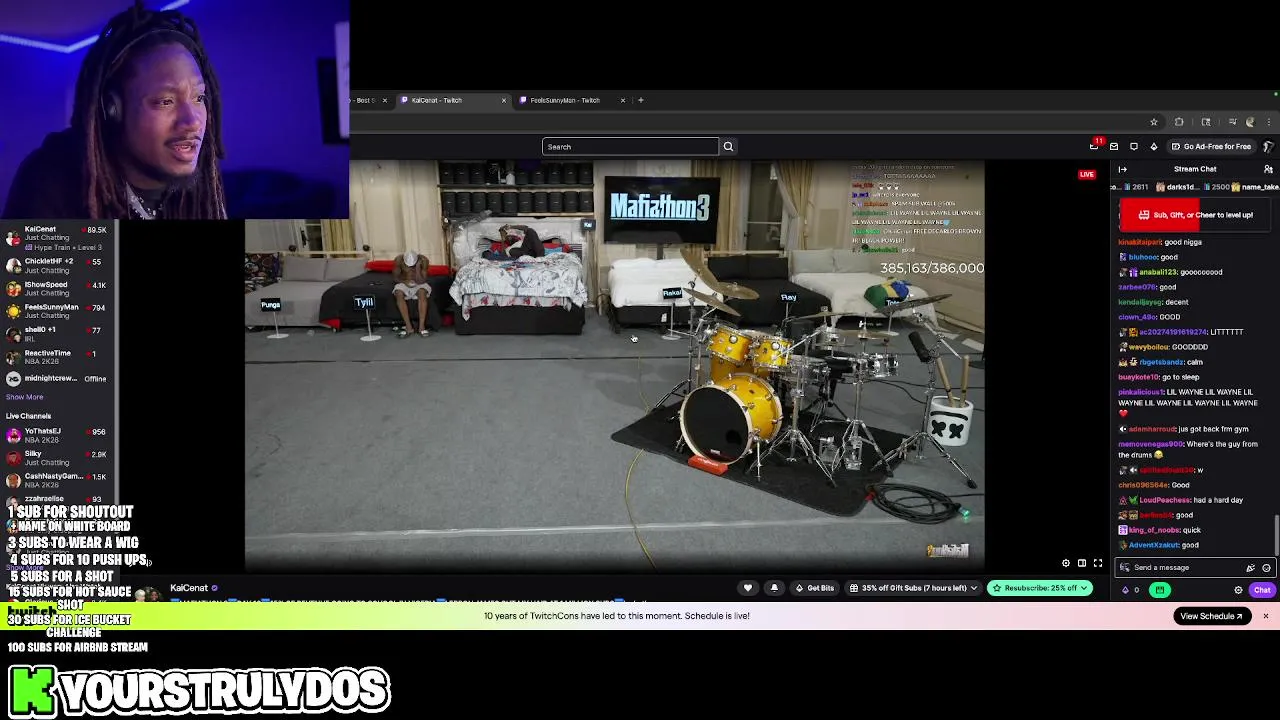Open IShowSpeed channel in sidebar
Viewport: 1280px width, 720px height.
point(56,289)
